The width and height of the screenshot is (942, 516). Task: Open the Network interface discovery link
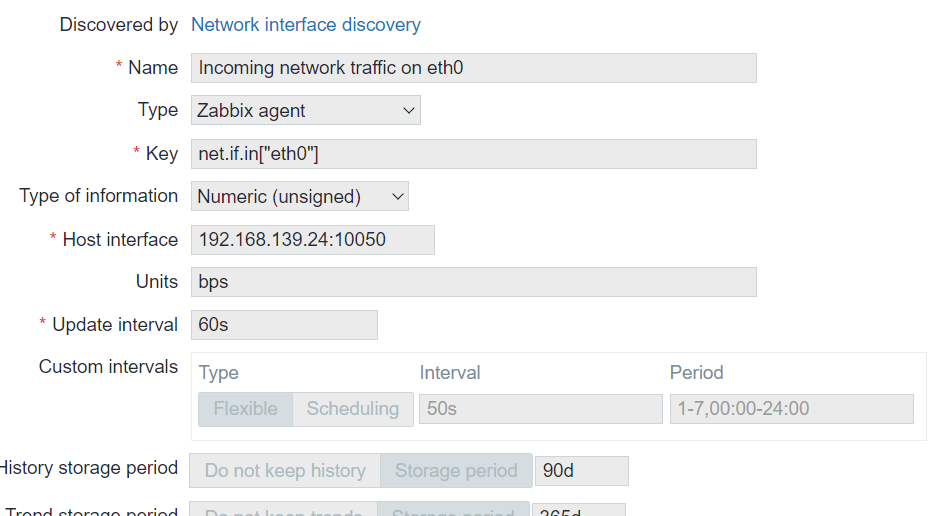(x=305, y=25)
